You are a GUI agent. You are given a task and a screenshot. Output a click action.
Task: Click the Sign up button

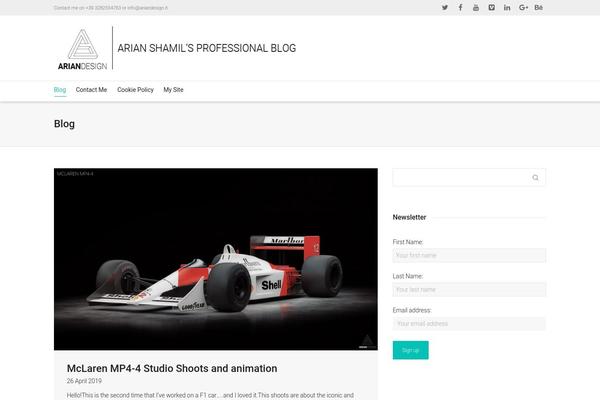point(411,350)
